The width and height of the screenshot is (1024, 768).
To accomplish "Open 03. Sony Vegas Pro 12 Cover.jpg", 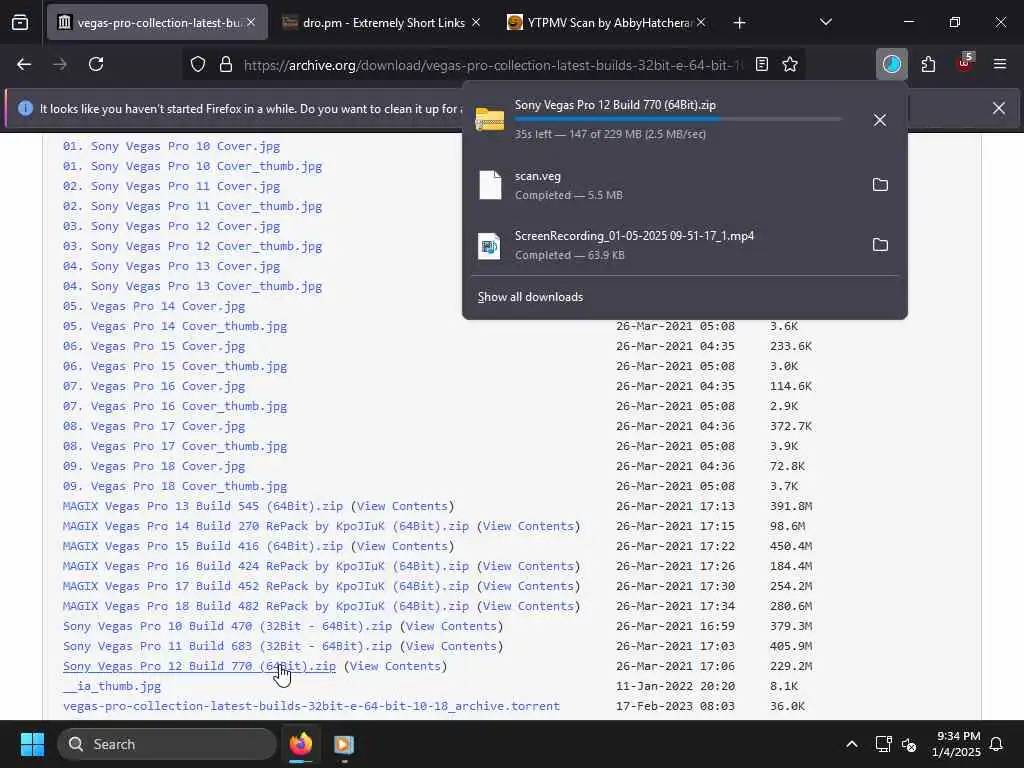I will tap(171, 227).
